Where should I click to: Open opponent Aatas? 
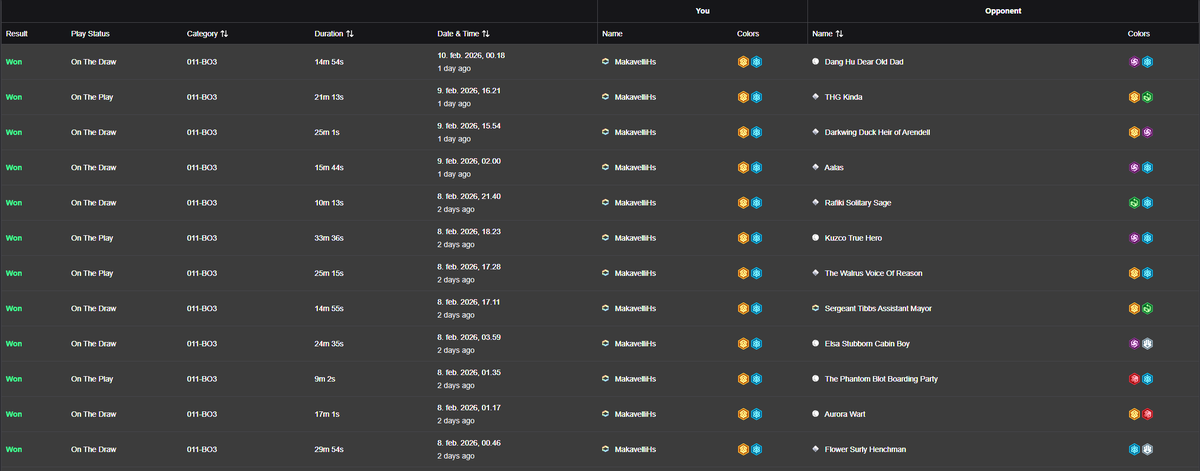835,168
